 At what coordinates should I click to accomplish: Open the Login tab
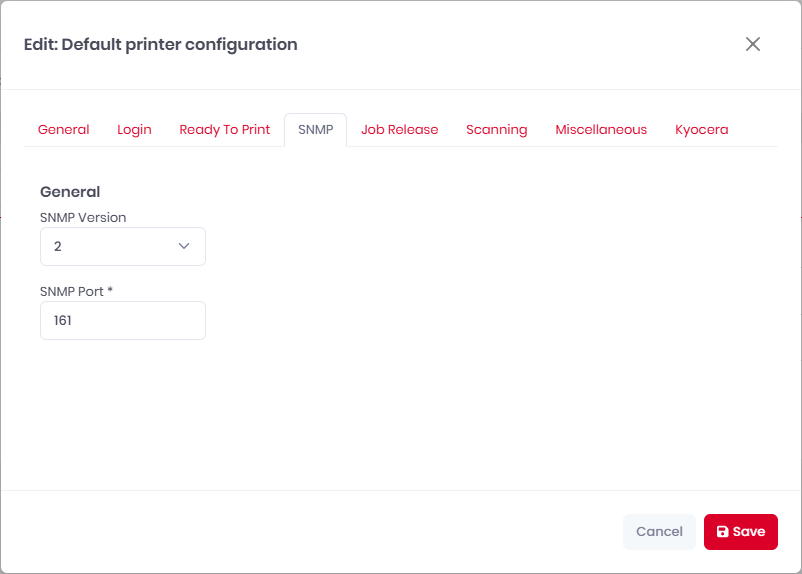coord(134,130)
